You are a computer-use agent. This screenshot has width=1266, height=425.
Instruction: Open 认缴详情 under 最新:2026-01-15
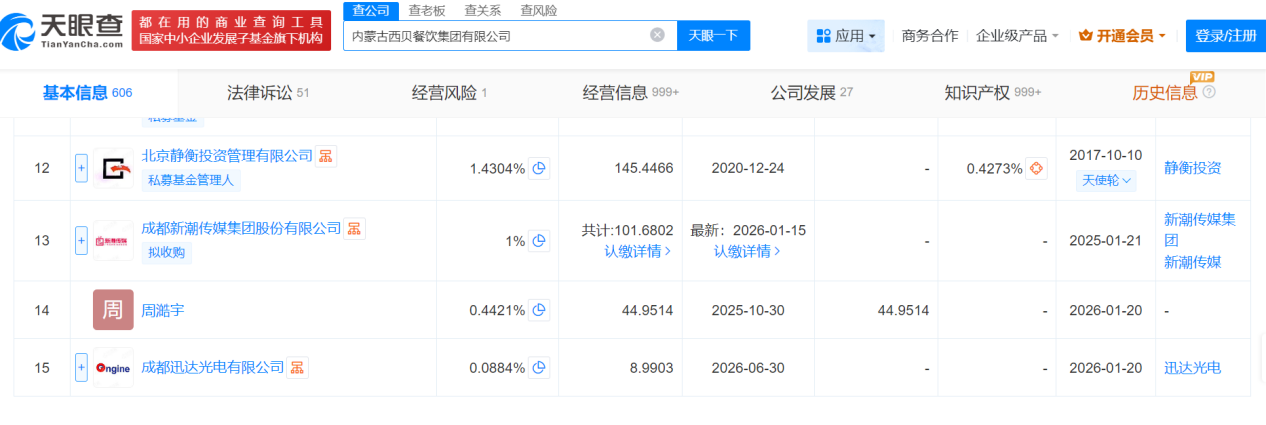coord(747,251)
